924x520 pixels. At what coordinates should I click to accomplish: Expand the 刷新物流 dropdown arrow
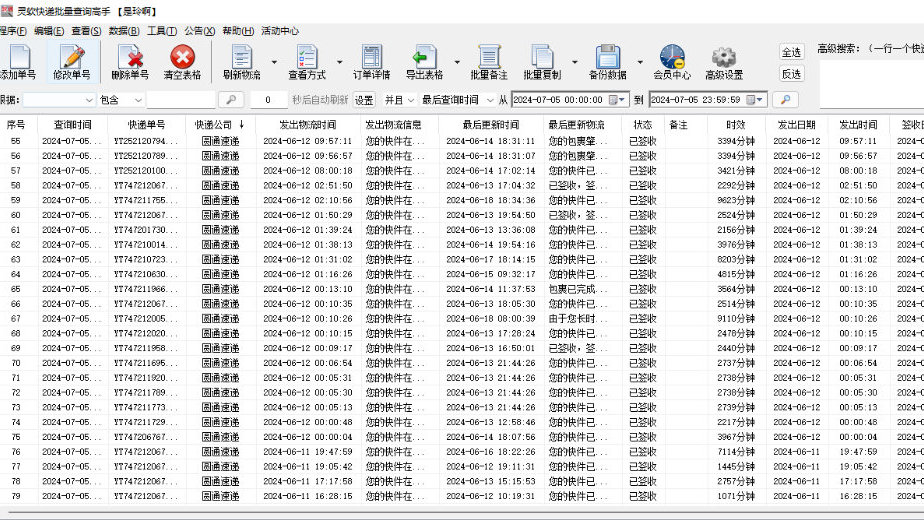click(274, 62)
